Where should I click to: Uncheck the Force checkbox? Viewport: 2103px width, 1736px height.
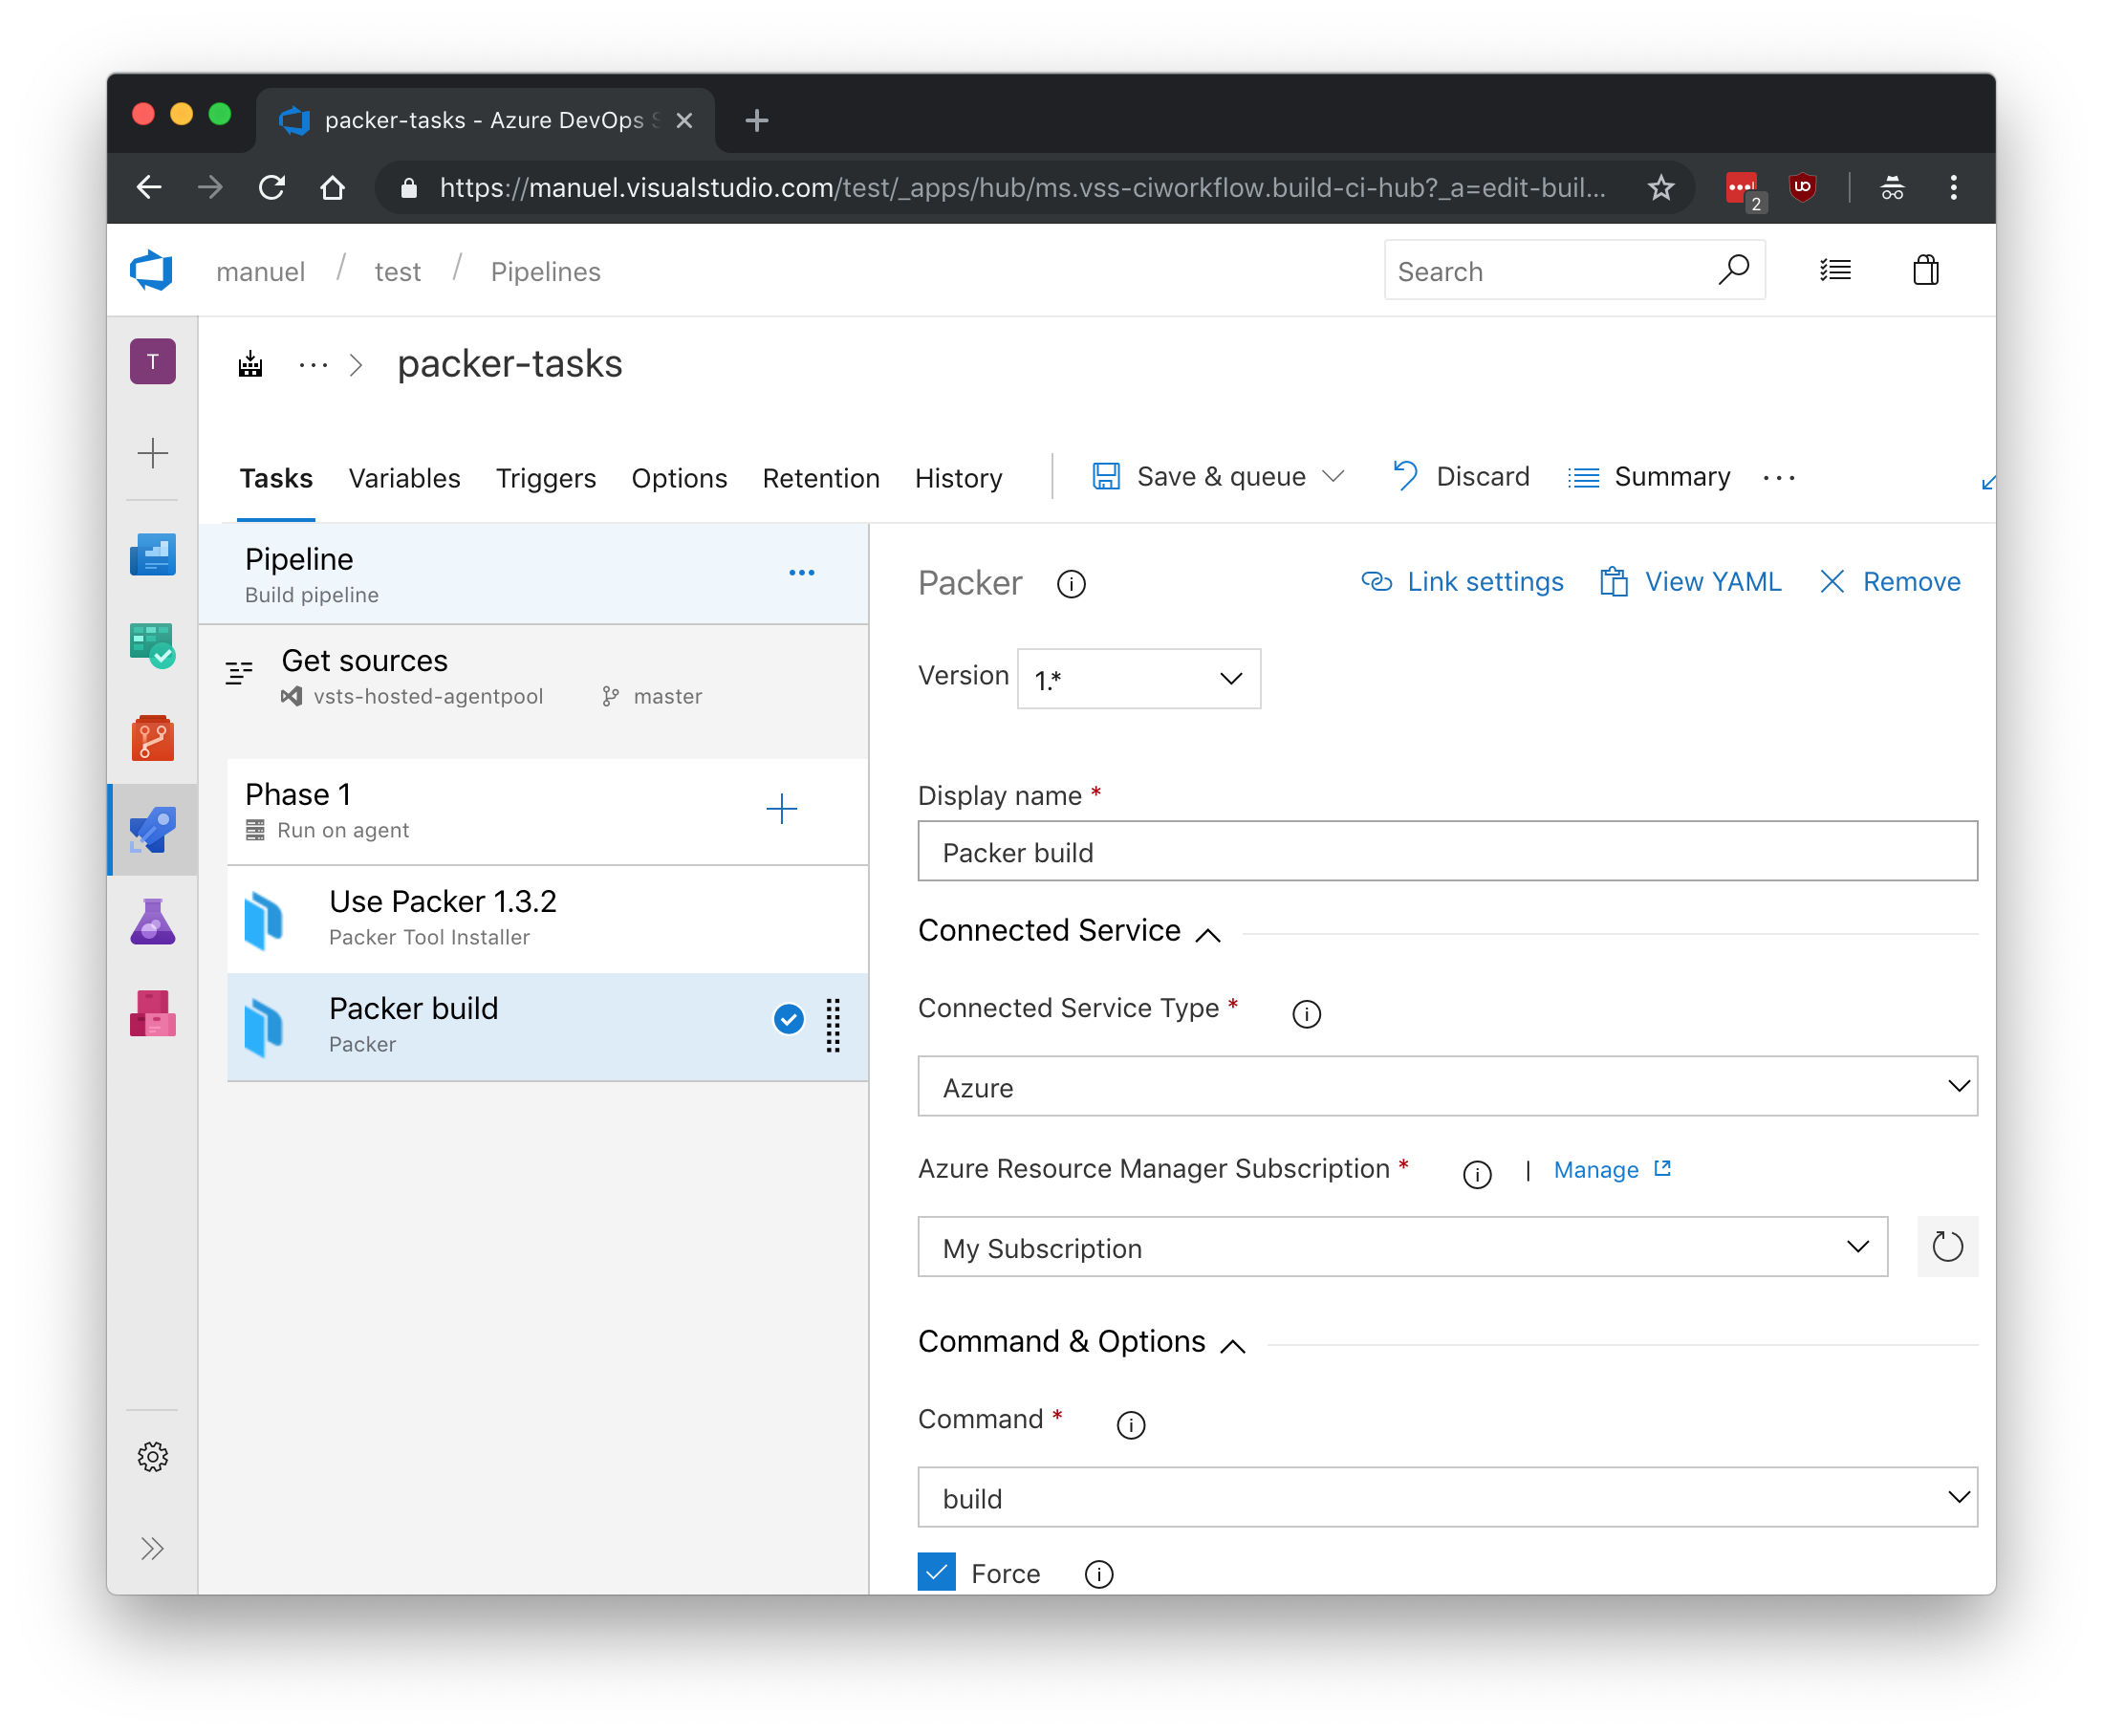click(937, 1572)
